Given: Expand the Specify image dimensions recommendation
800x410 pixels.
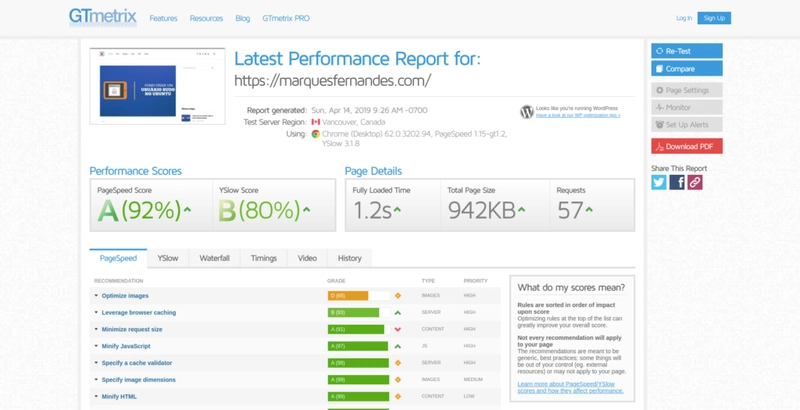Looking at the screenshot, I should coord(138,380).
